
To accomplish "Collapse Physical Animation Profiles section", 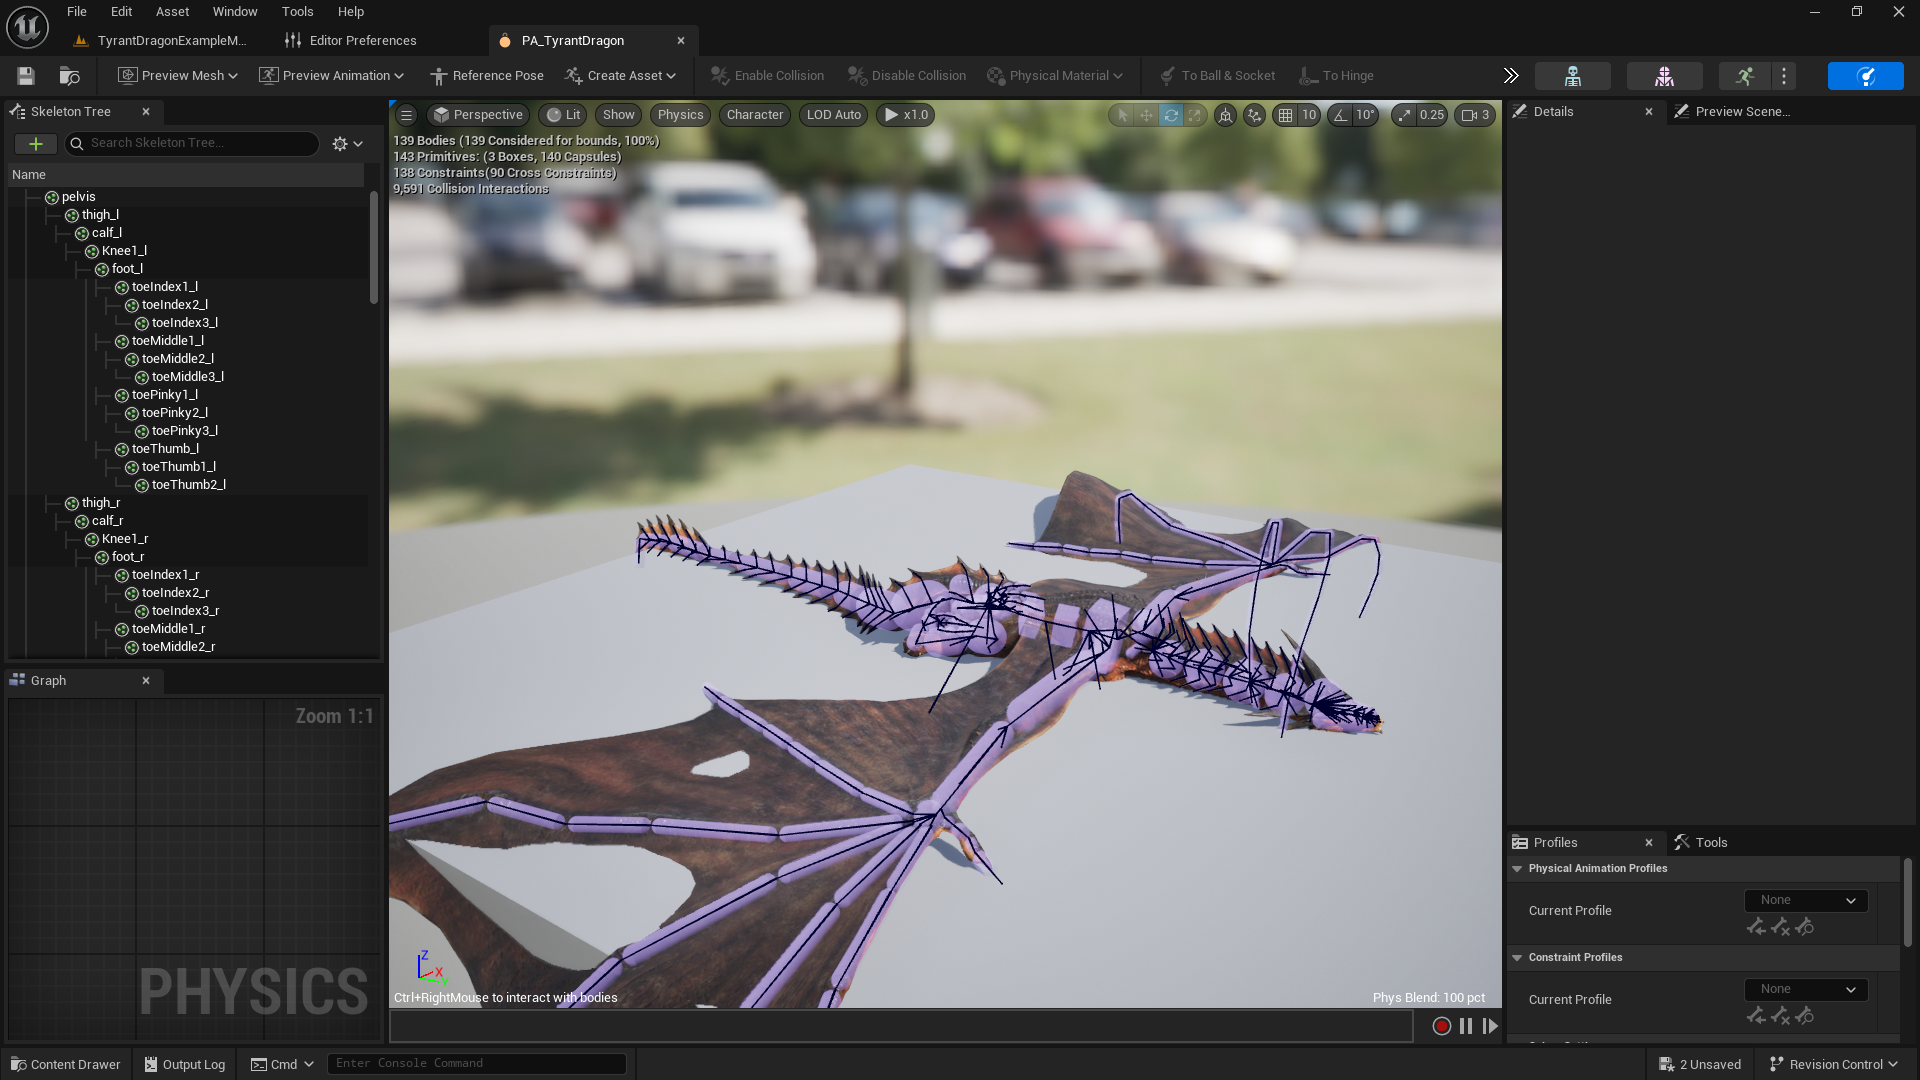I will (x=1517, y=869).
